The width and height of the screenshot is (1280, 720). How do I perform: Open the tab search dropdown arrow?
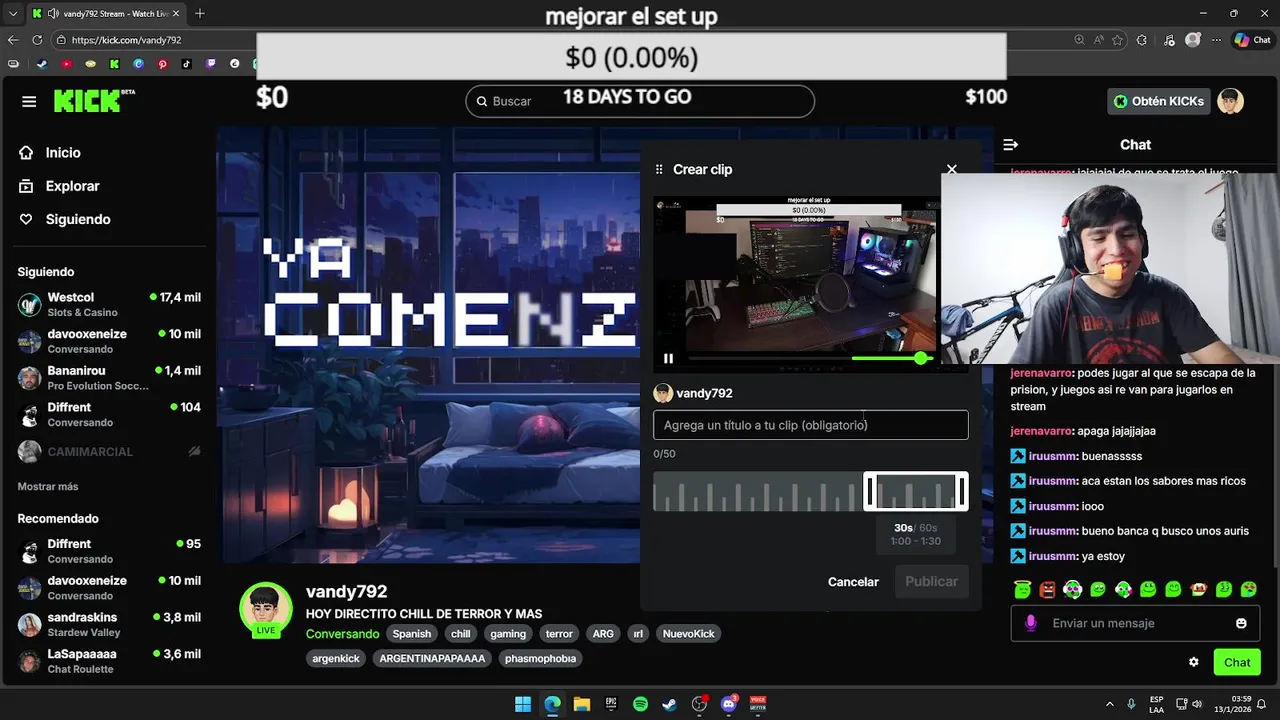13,13
